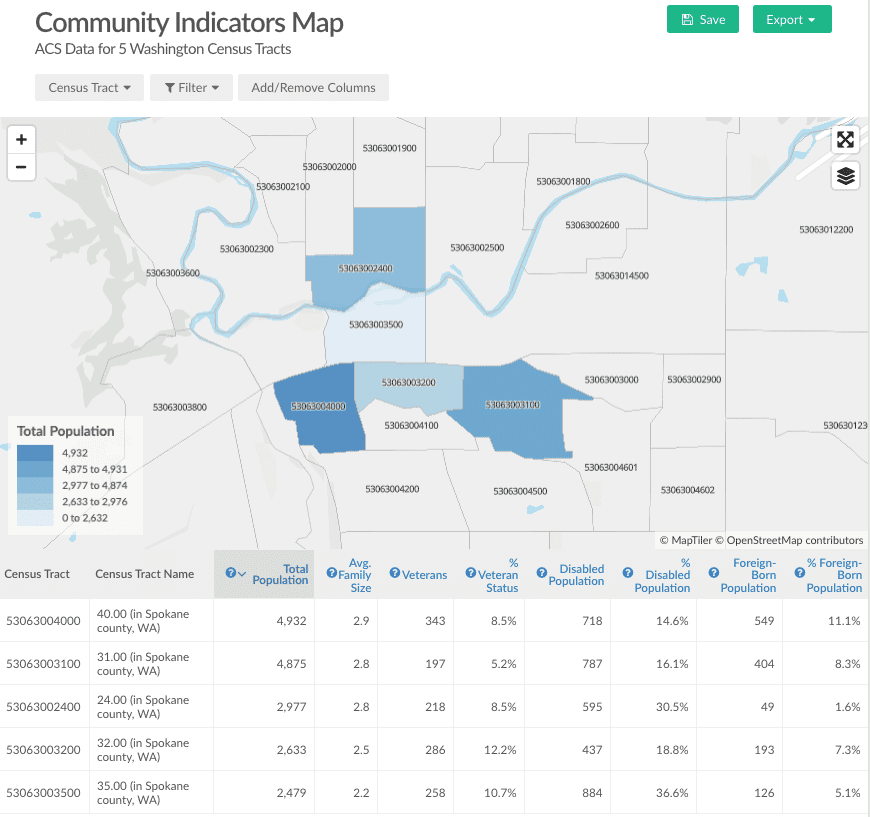This screenshot has width=870, height=817.
Task: Open the Export dropdown menu
Action: 791,20
